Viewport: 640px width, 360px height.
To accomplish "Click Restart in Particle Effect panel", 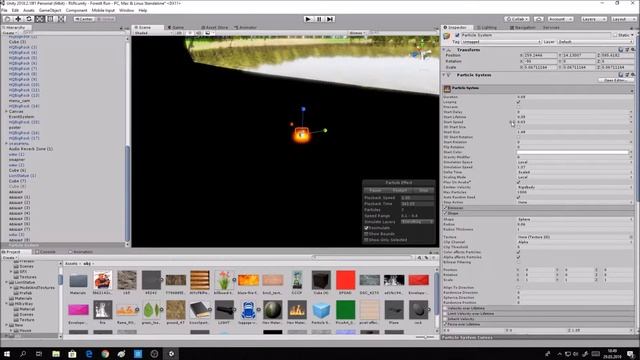I will [x=400, y=190].
